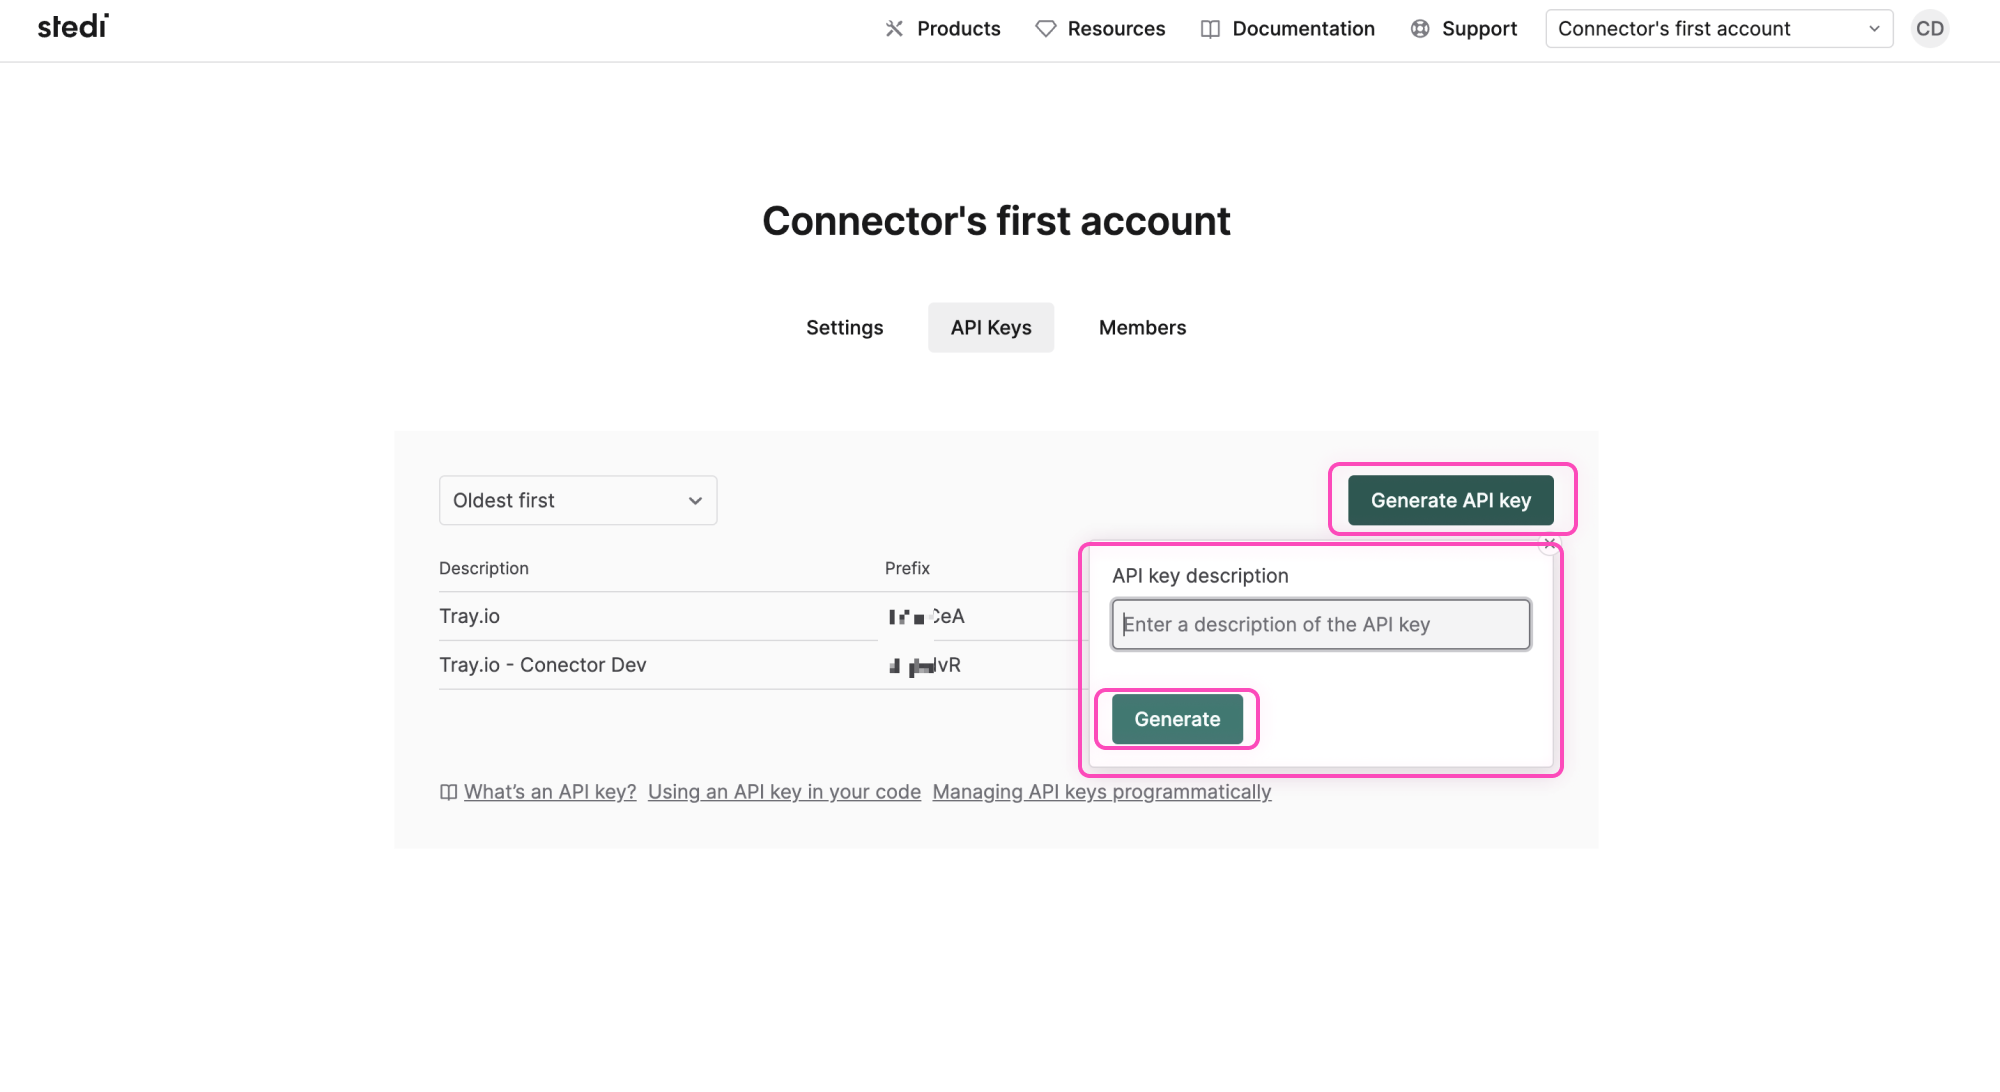This screenshot has height=1092, width=2000.
Task: Select the API Keys tab
Action: click(990, 328)
